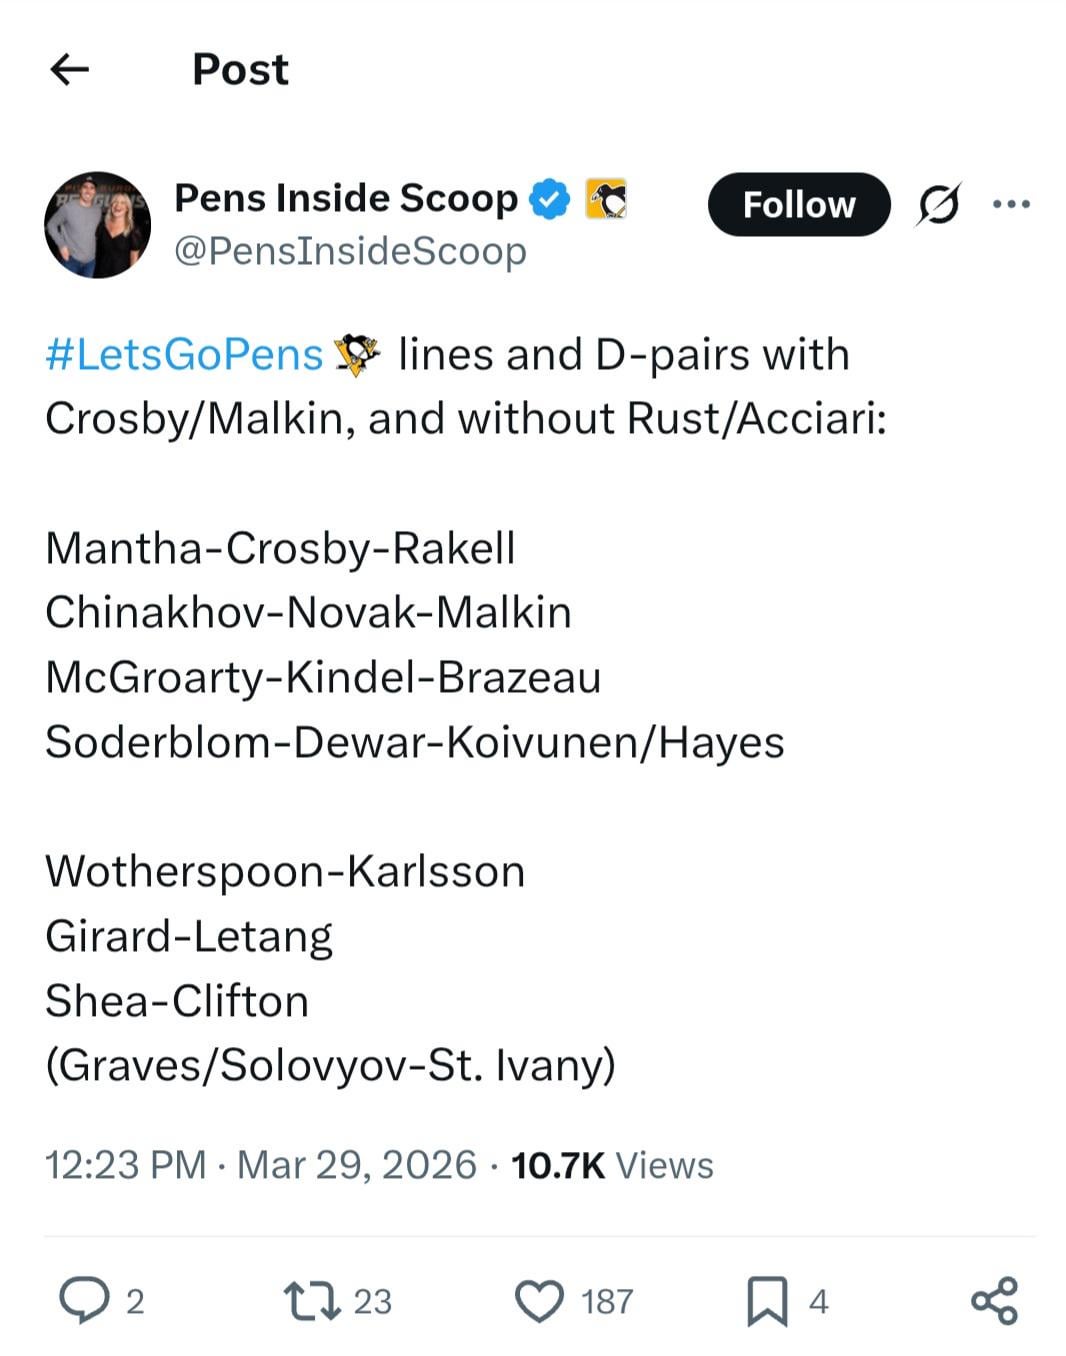
Task: Click the Post page title
Action: 240,69
